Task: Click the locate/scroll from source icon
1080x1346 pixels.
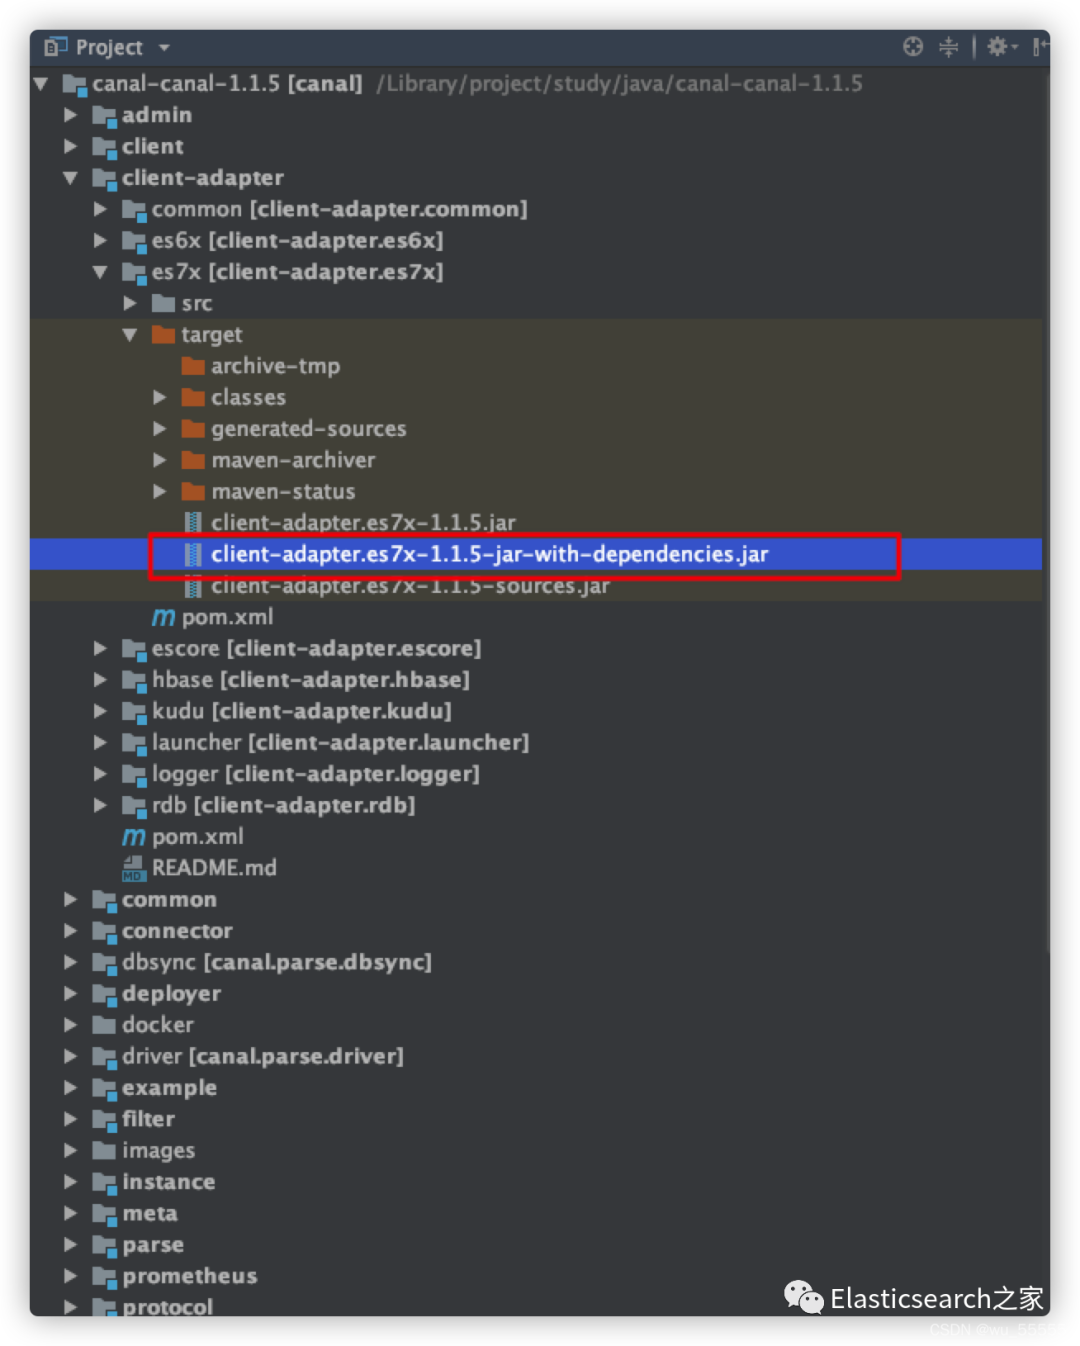Action: coord(912,46)
